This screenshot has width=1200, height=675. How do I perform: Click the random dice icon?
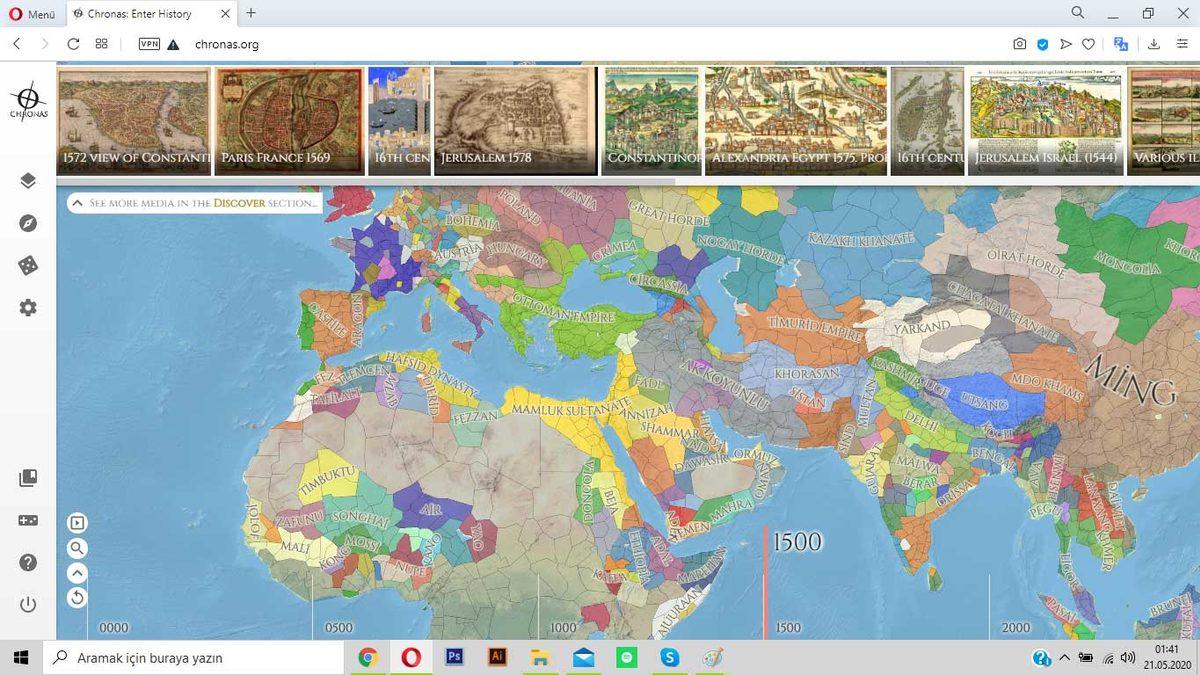[x=28, y=265]
